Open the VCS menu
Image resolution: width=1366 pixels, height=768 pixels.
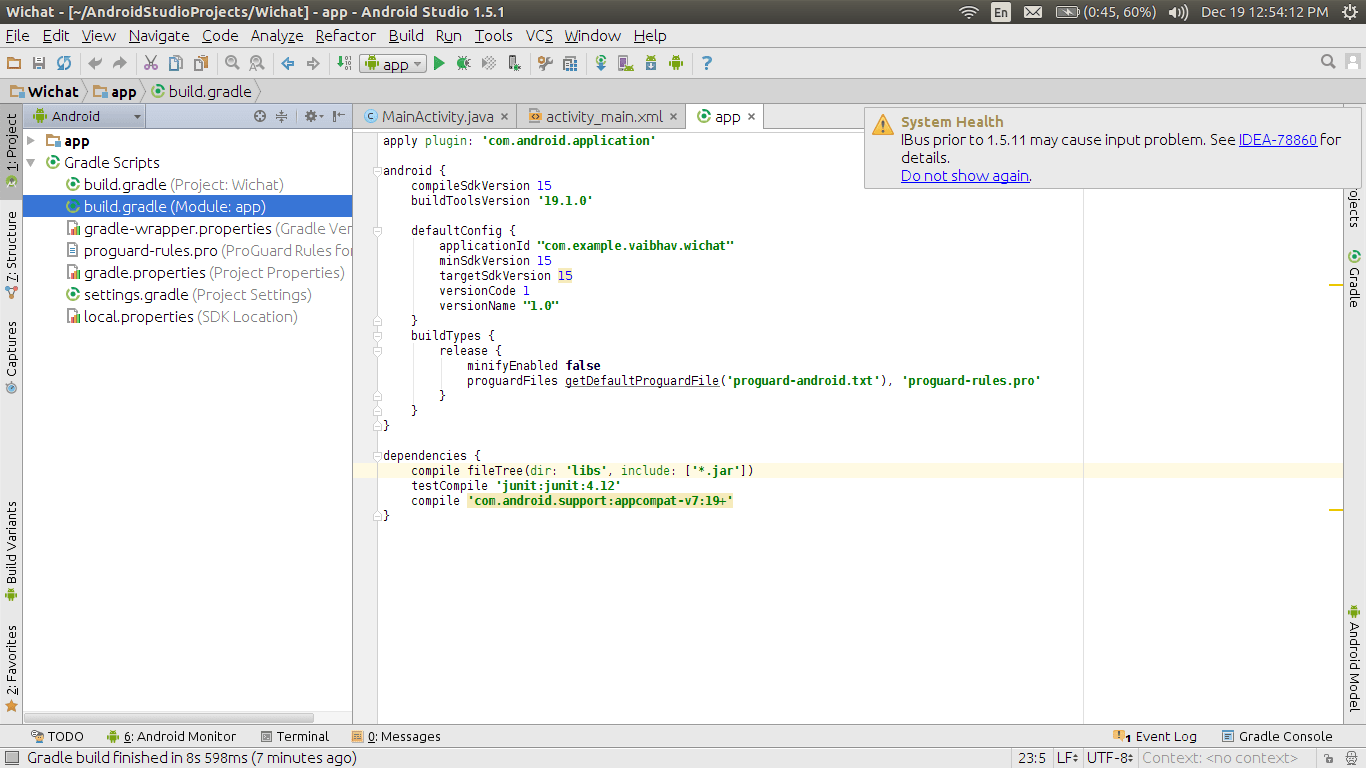click(x=539, y=36)
